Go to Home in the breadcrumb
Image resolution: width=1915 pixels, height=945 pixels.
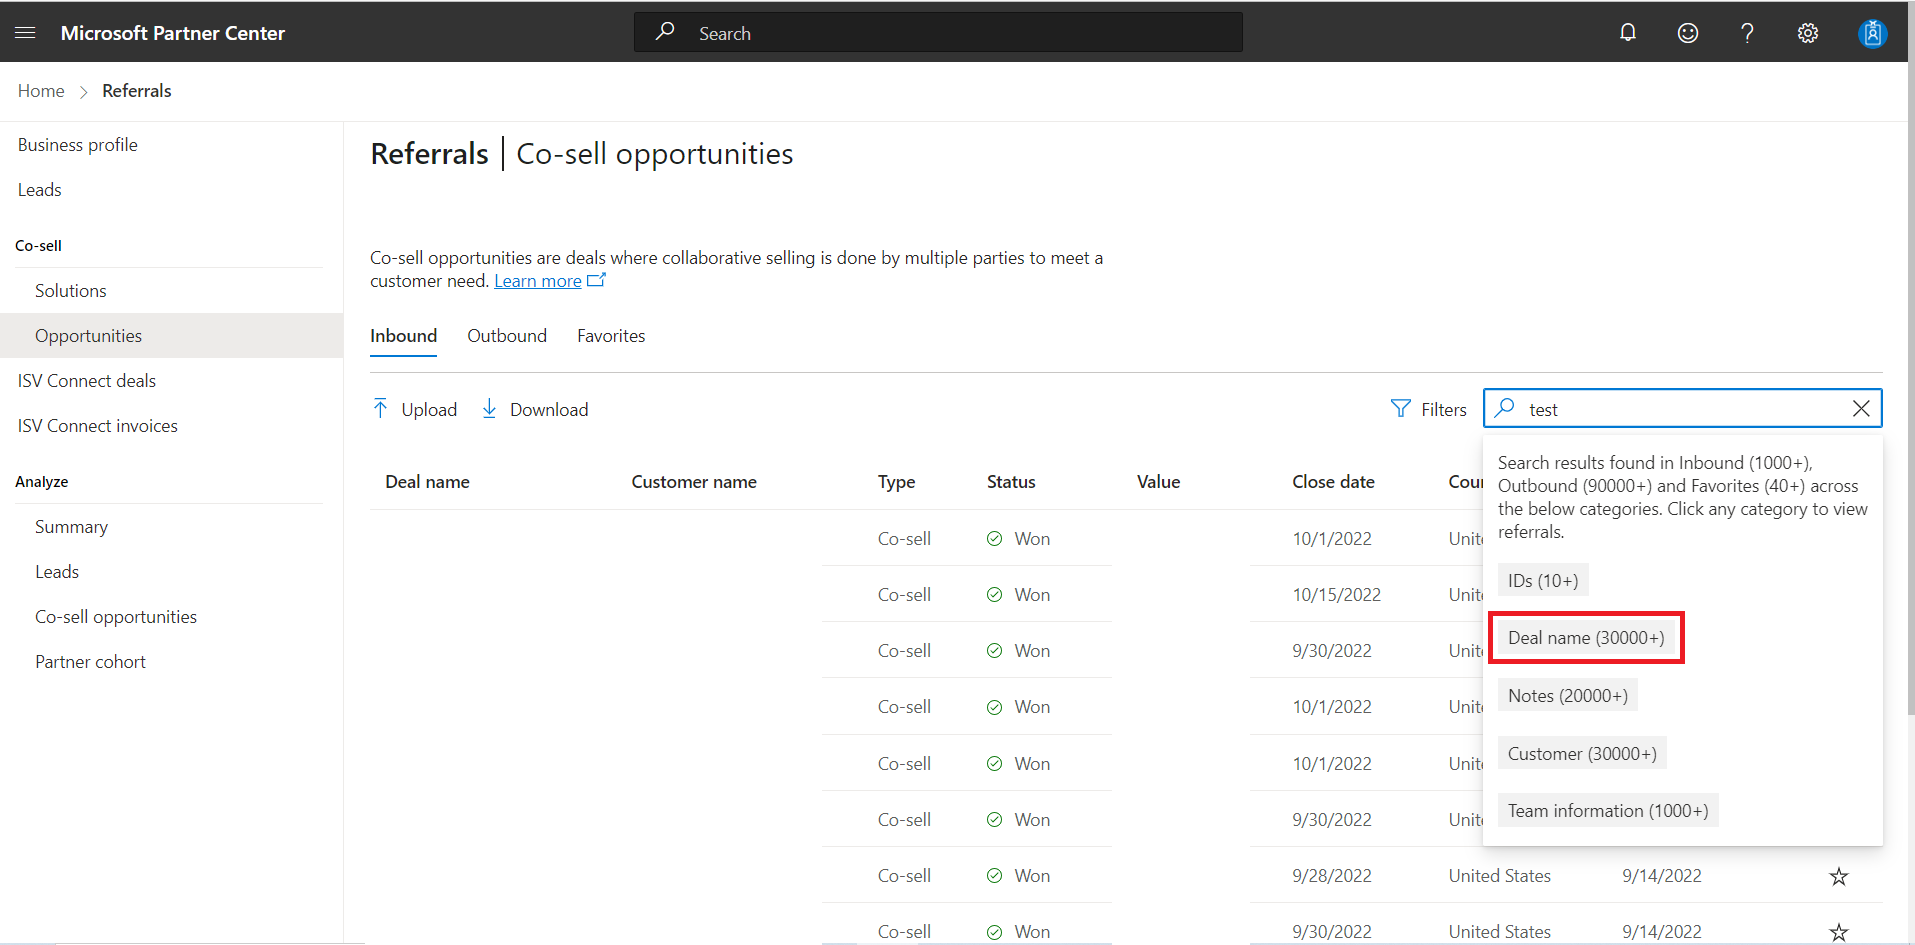(41, 91)
